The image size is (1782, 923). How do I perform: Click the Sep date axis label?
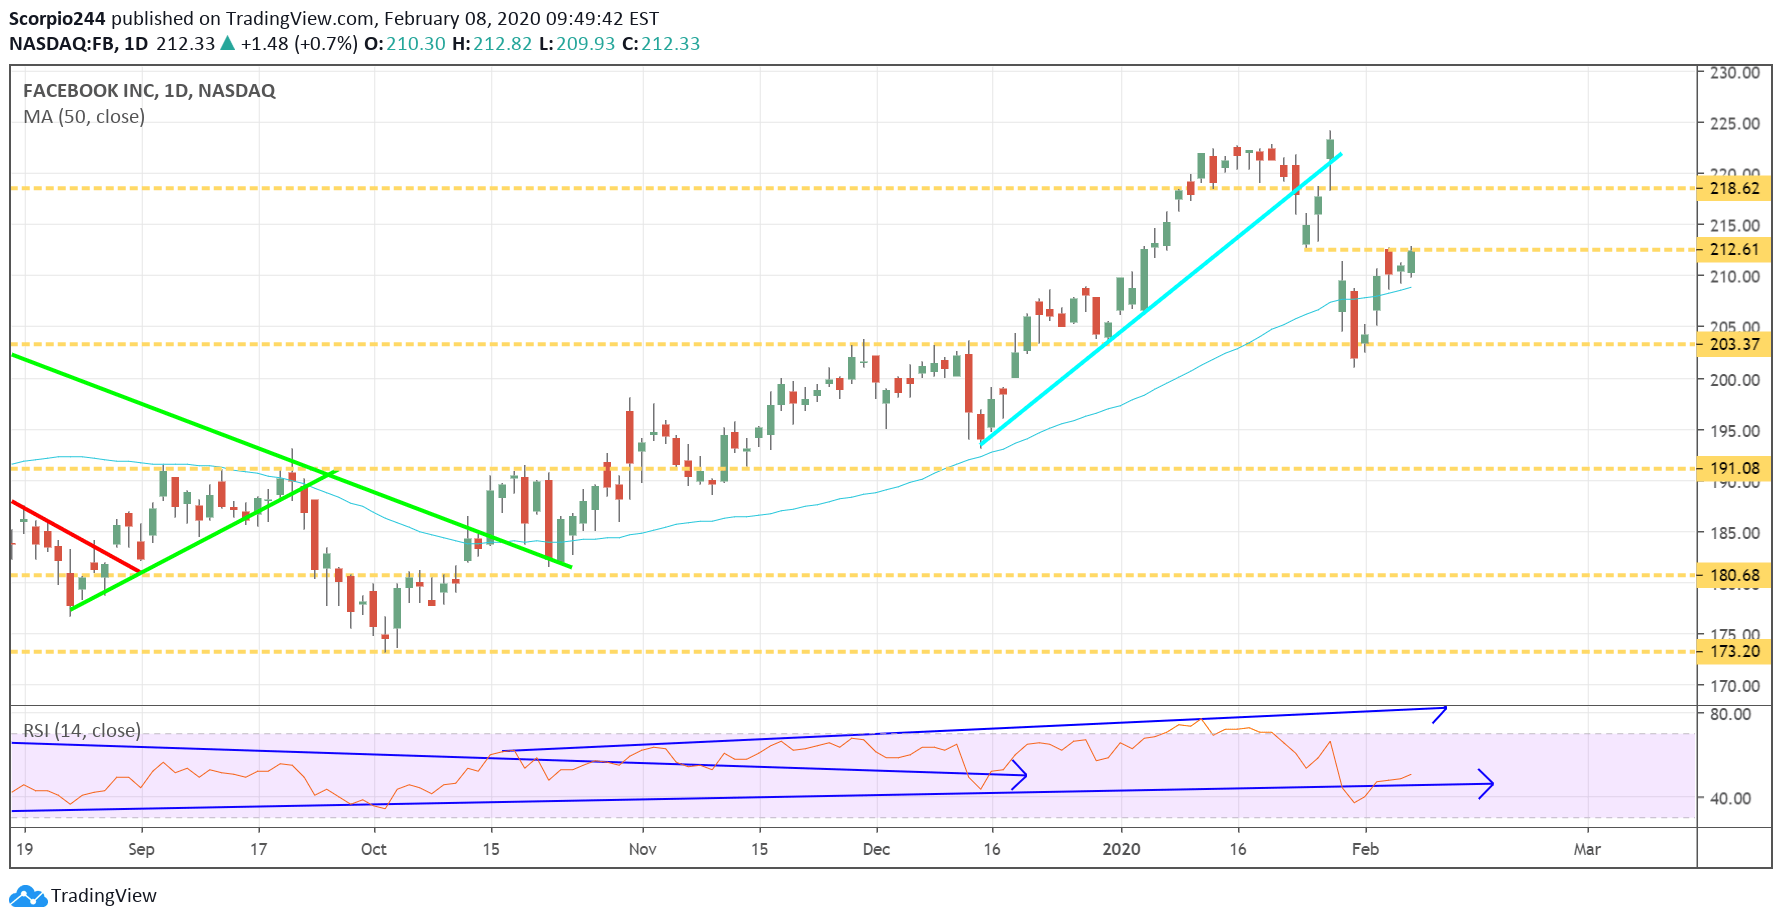click(x=141, y=849)
